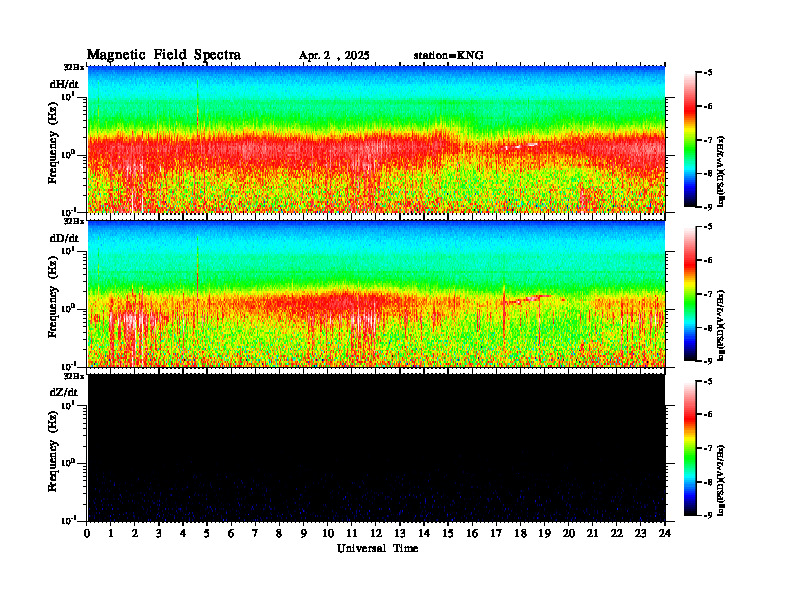
Task: Click hour tick label '4' on time axis
Action: [x=183, y=533]
